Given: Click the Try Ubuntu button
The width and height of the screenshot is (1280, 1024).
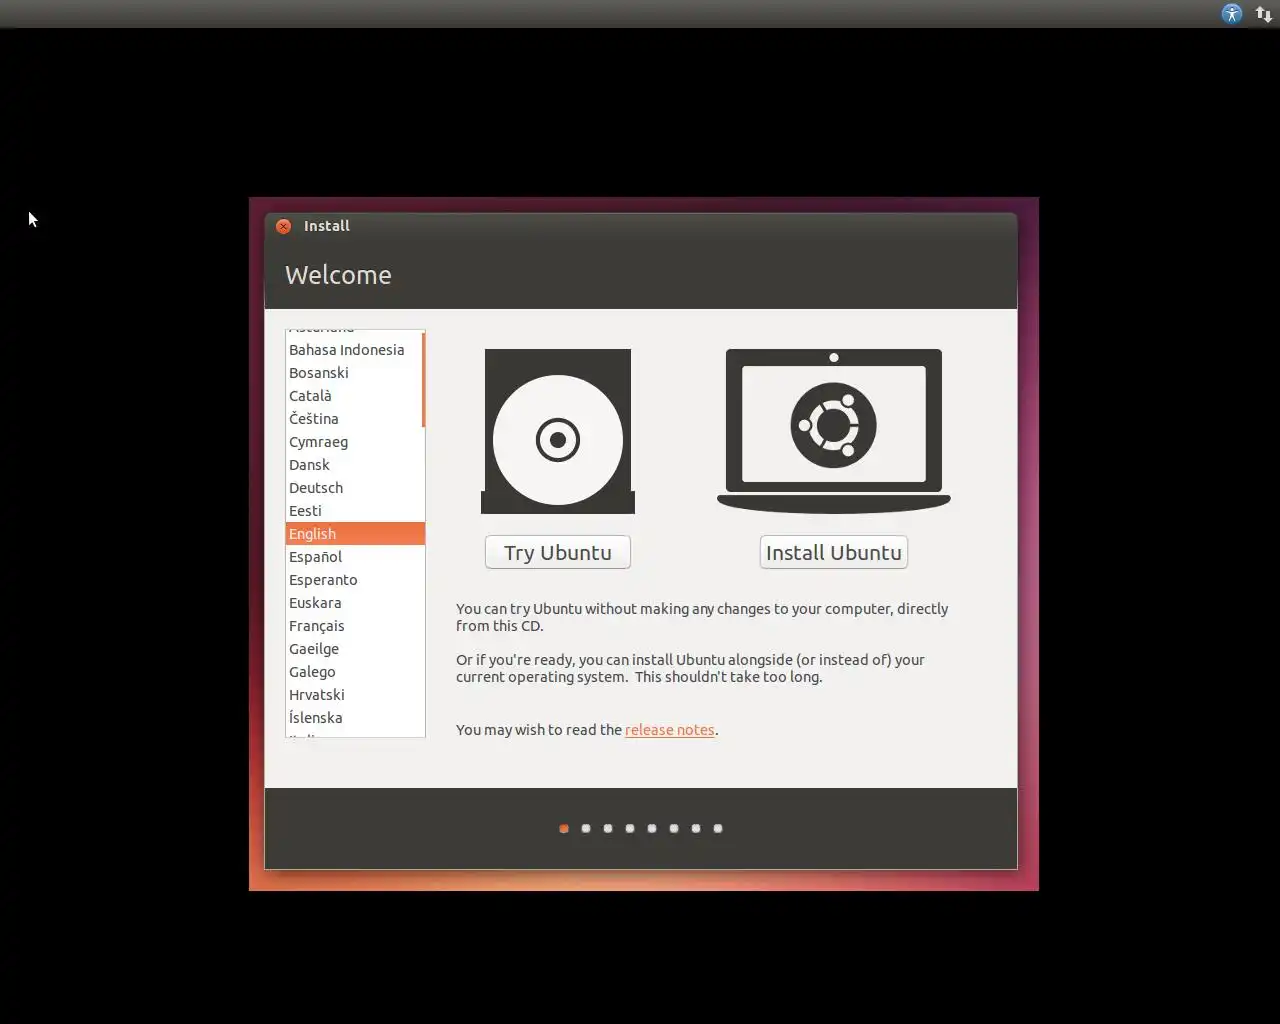Looking at the screenshot, I should point(558,552).
